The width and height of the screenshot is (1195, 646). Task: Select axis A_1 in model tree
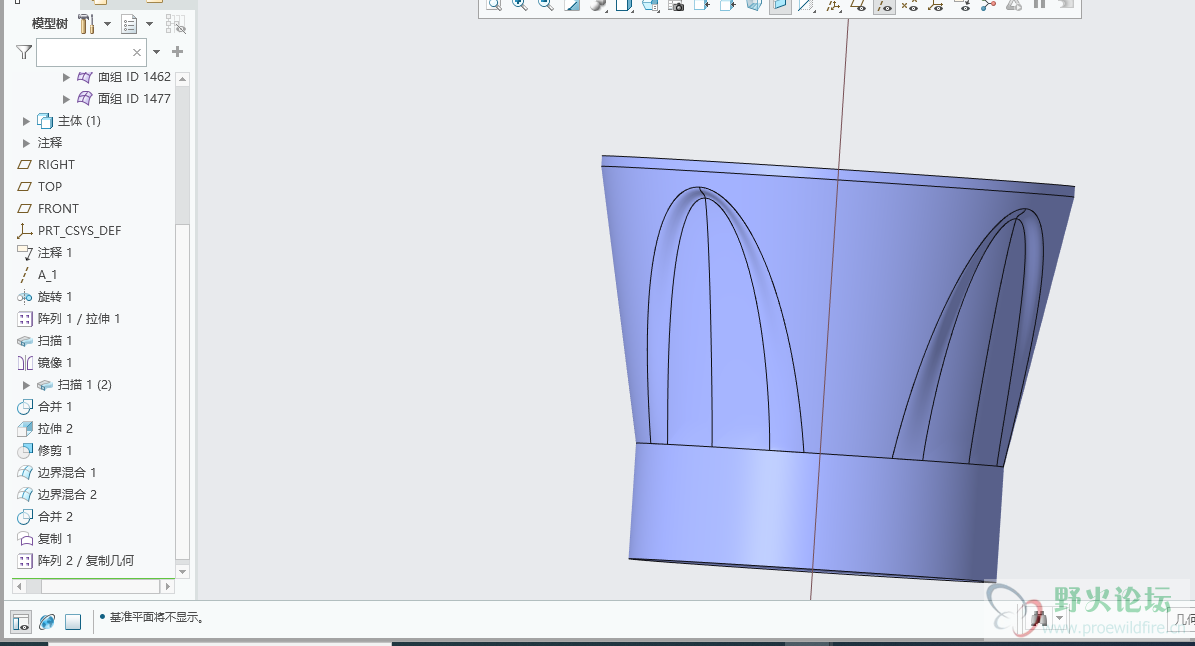pyautogui.click(x=37, y=275)
